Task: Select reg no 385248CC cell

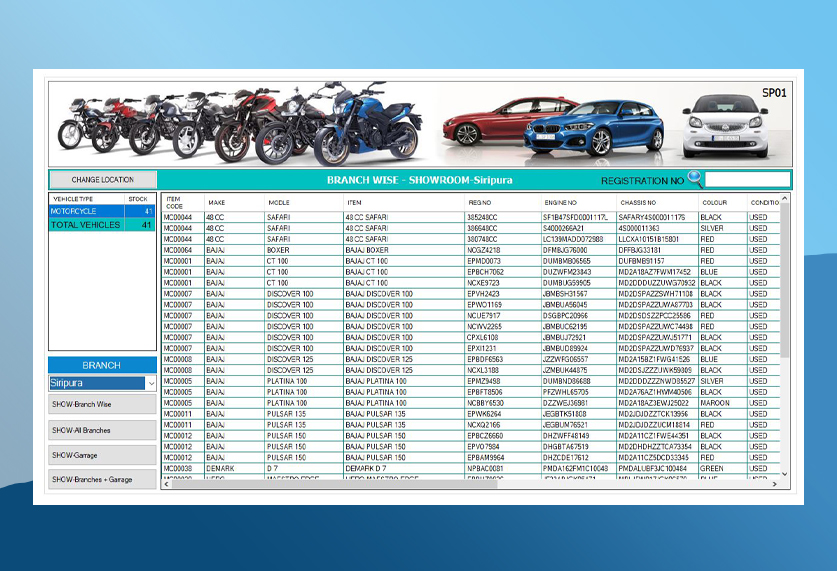Action: tap(503, 218)
